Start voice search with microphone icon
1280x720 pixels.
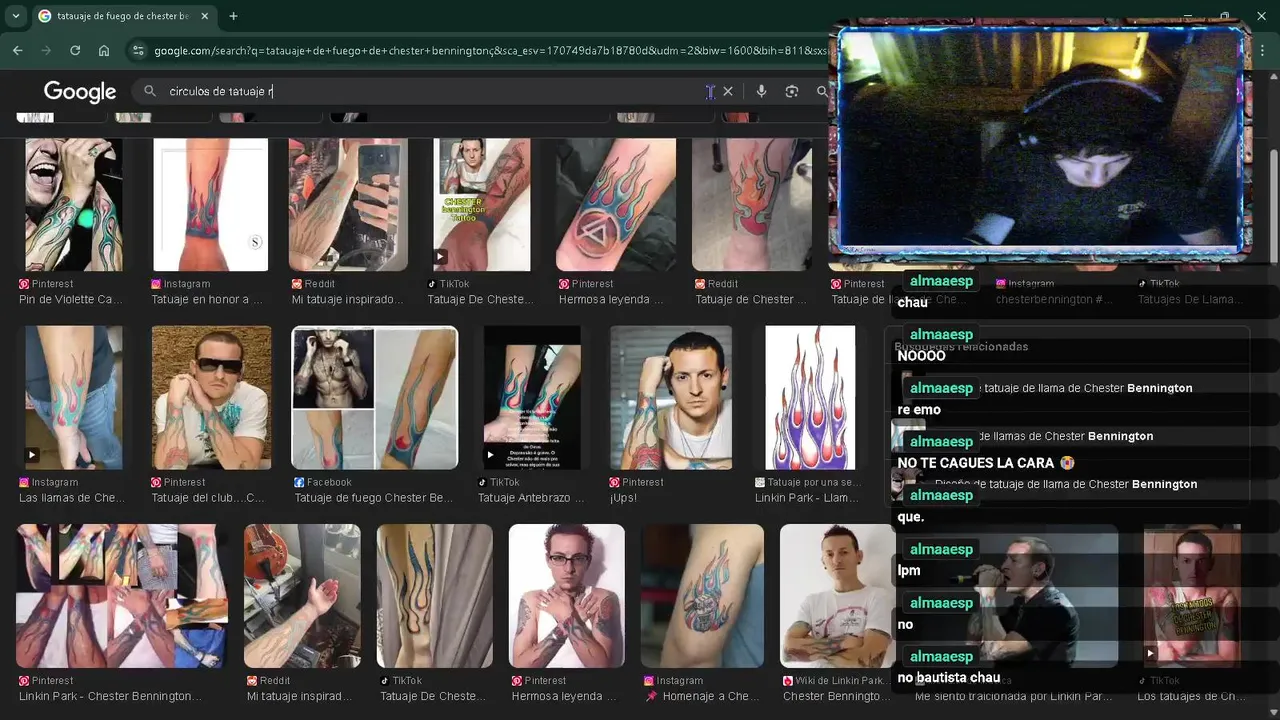point(761,91)
